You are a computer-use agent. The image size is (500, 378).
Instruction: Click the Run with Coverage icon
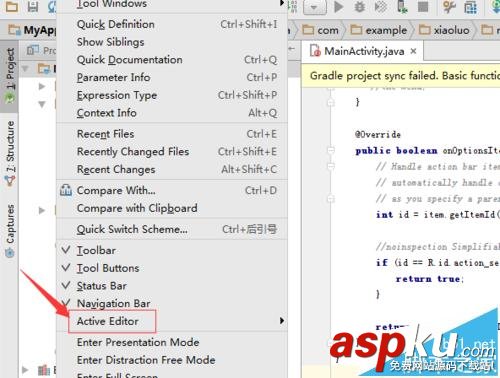(380, 7)
